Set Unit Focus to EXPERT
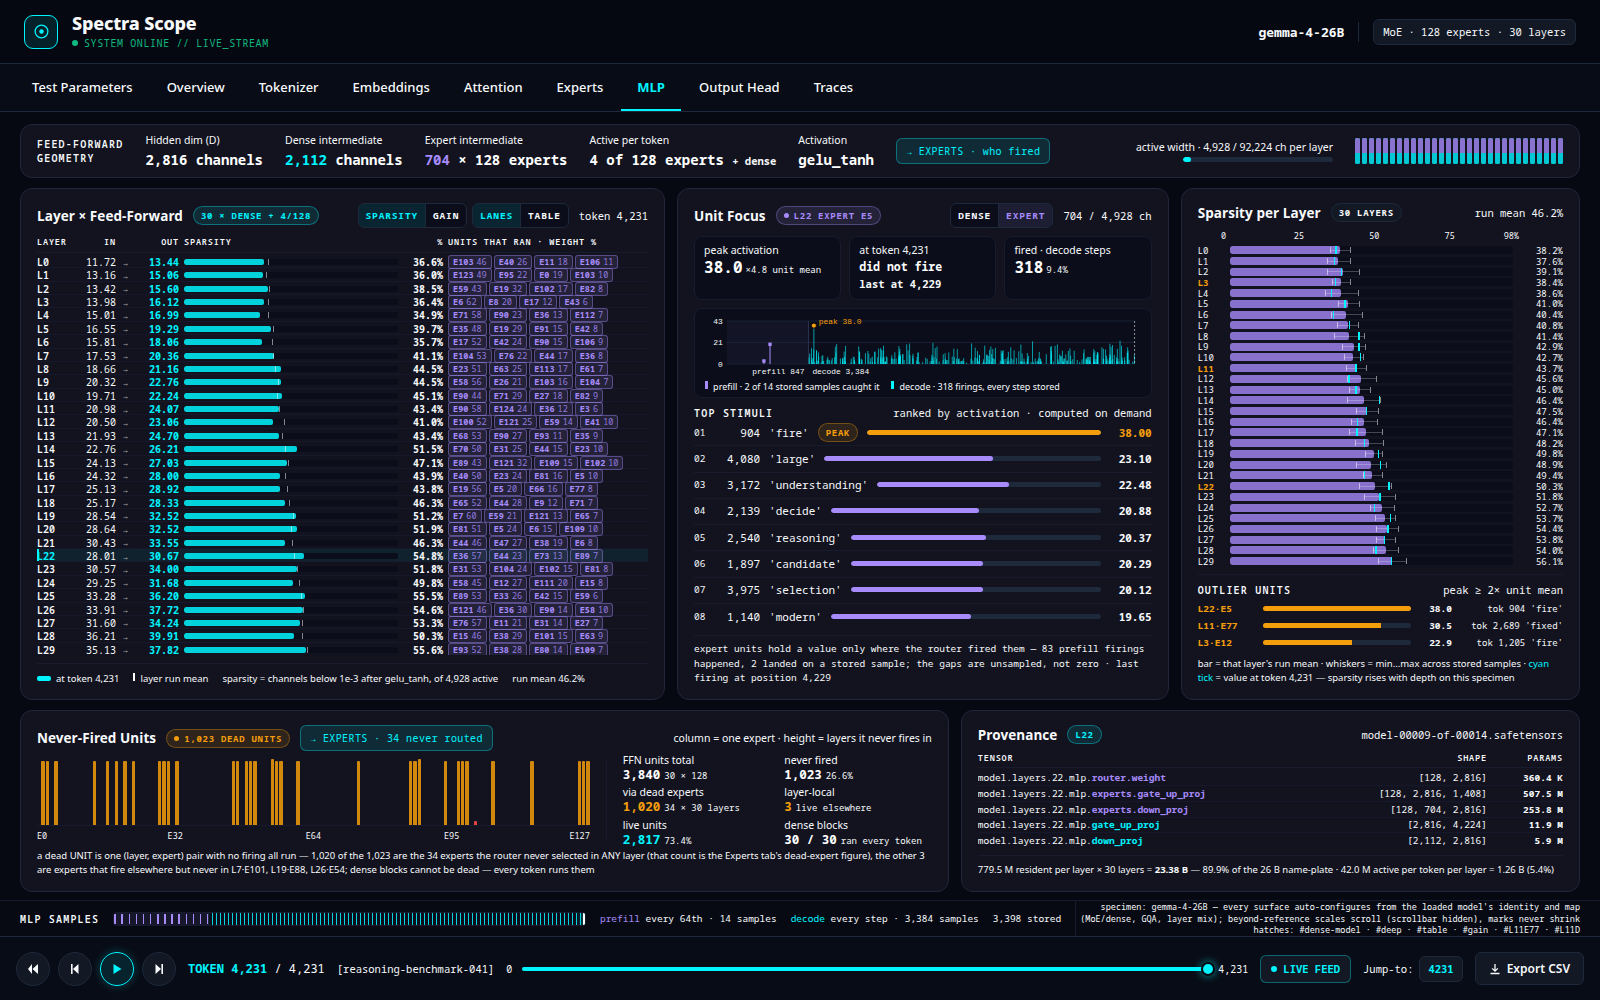 click(x=1025, y=216)
